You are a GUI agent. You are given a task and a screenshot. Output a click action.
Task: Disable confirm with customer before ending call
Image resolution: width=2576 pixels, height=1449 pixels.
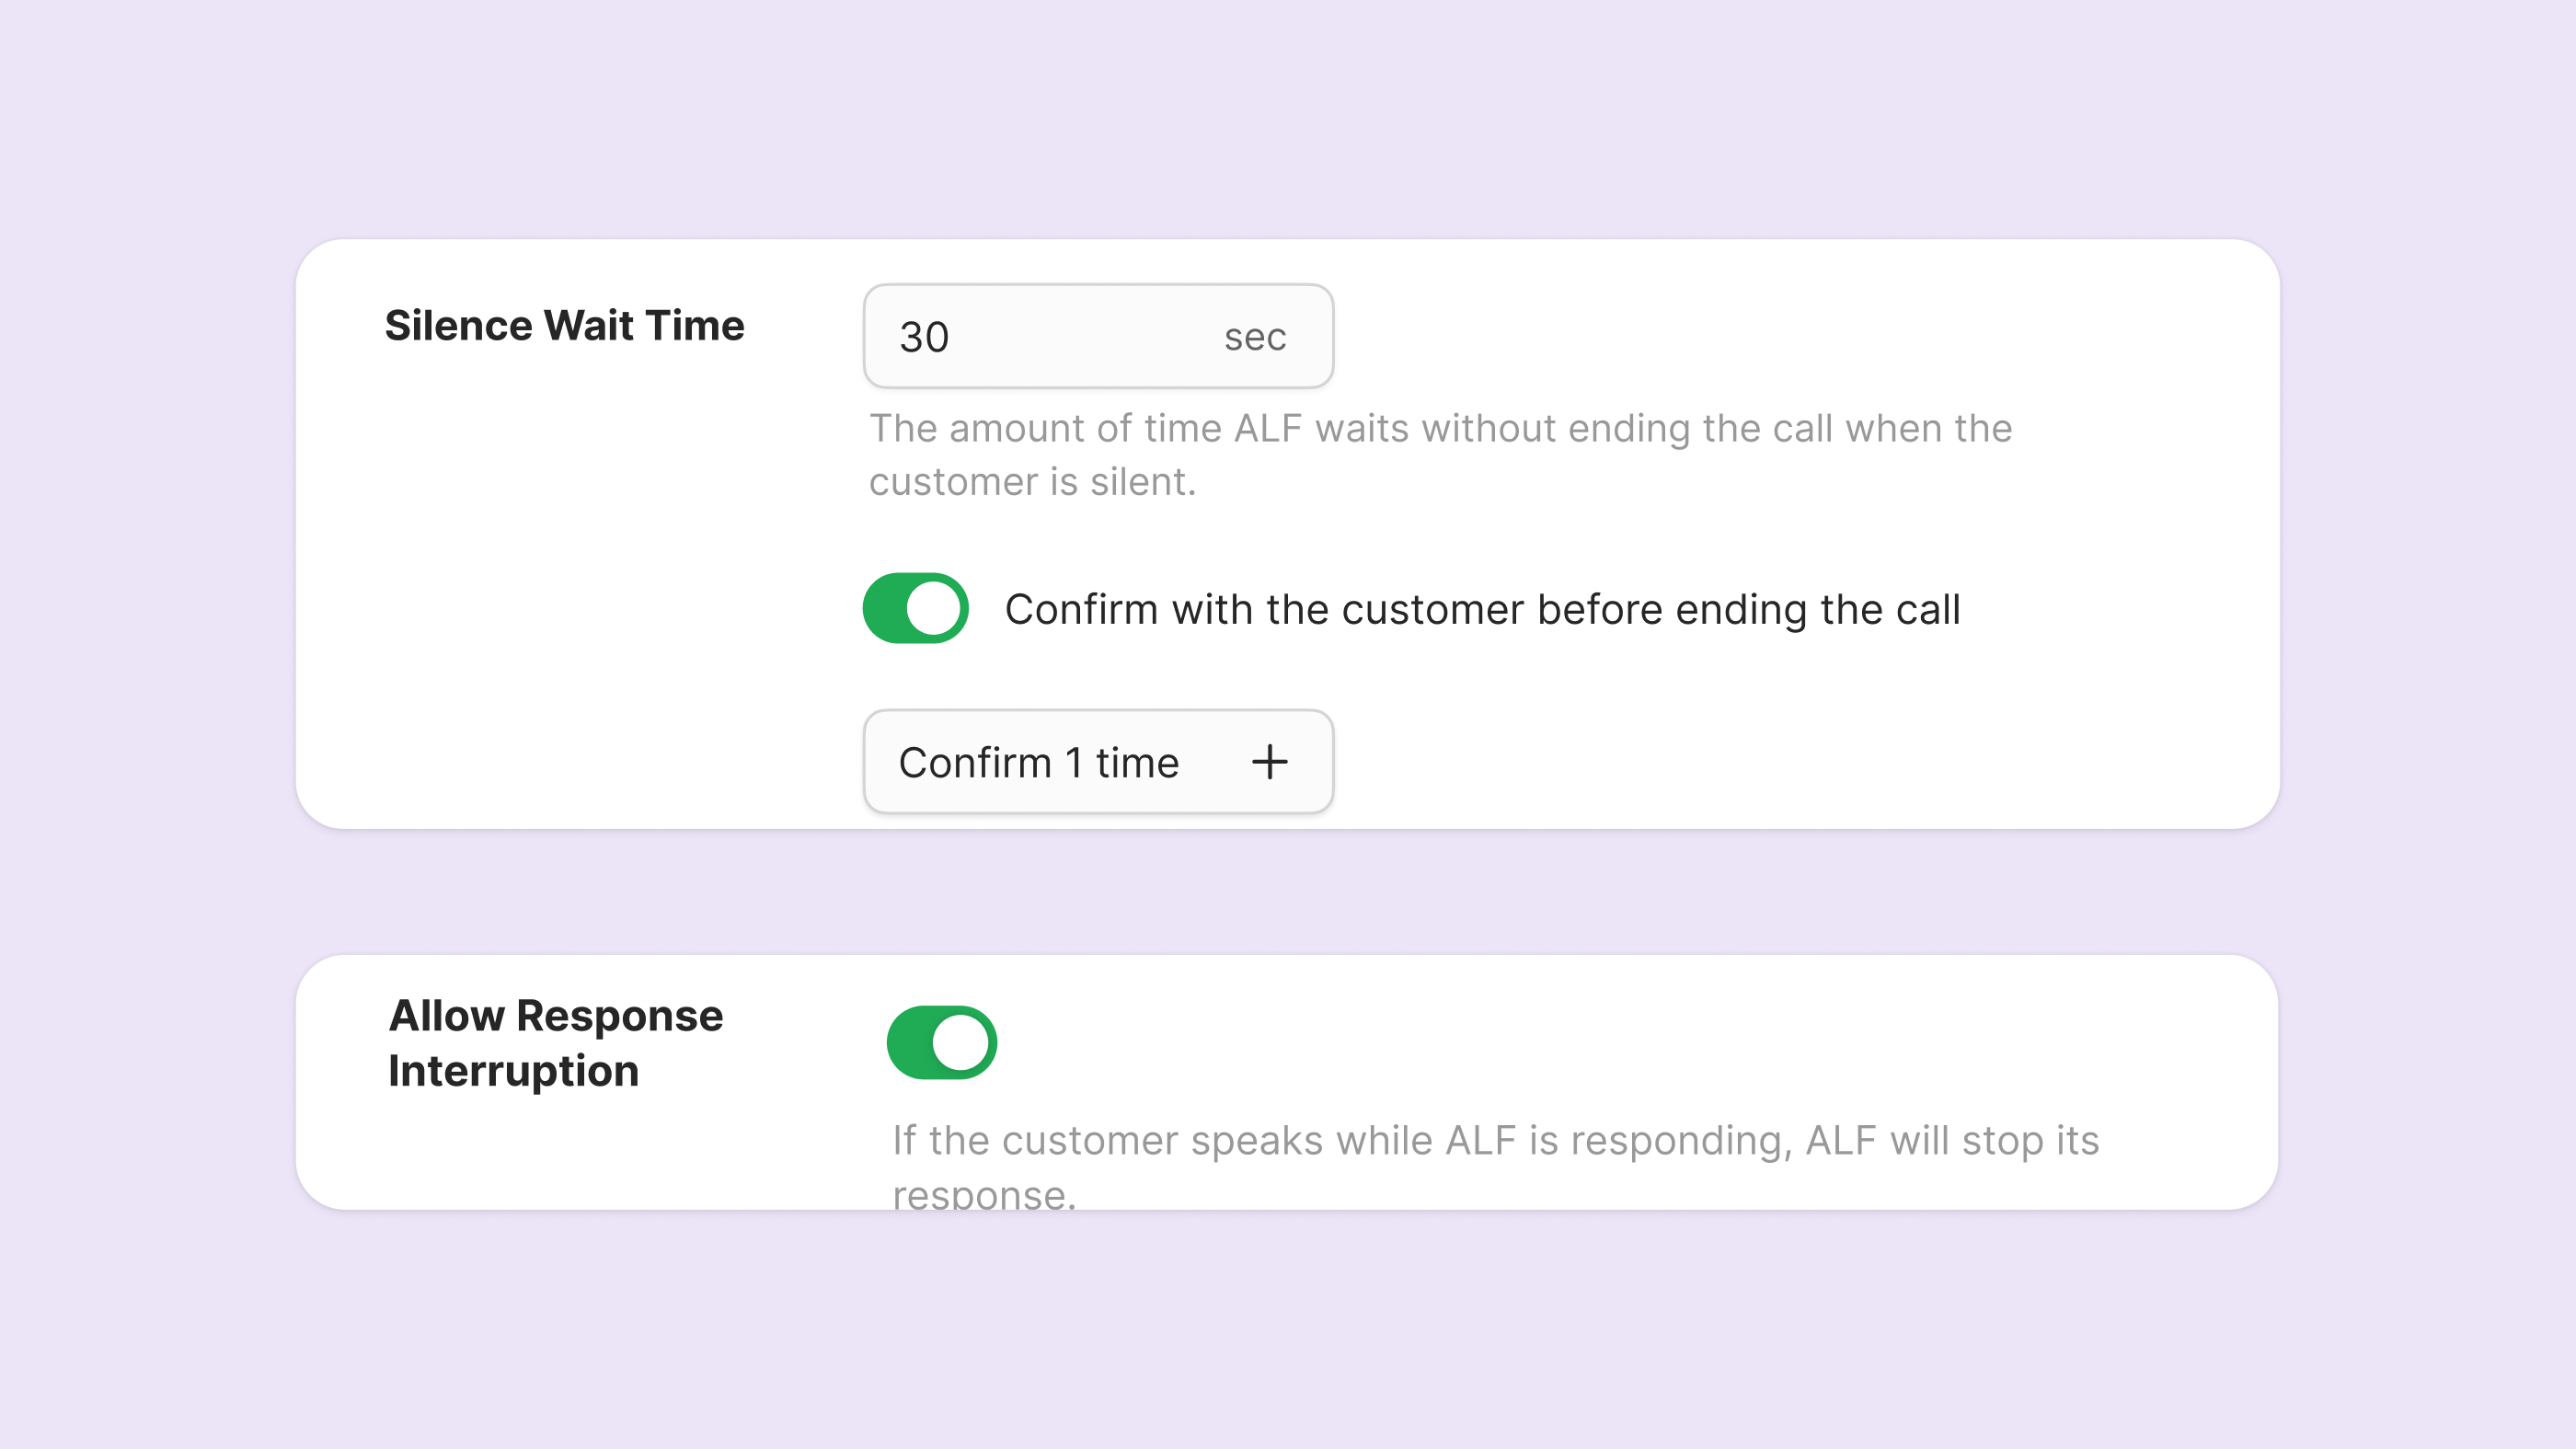coord(915,608)
